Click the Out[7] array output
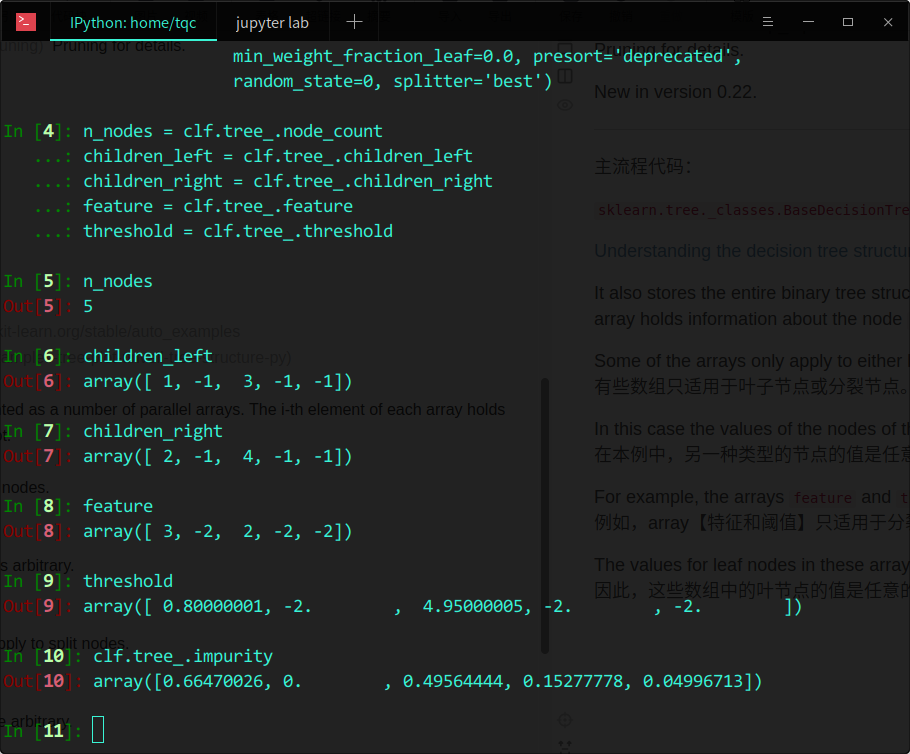Viewport: 910px width, 754px height. (x=218, y=456)
